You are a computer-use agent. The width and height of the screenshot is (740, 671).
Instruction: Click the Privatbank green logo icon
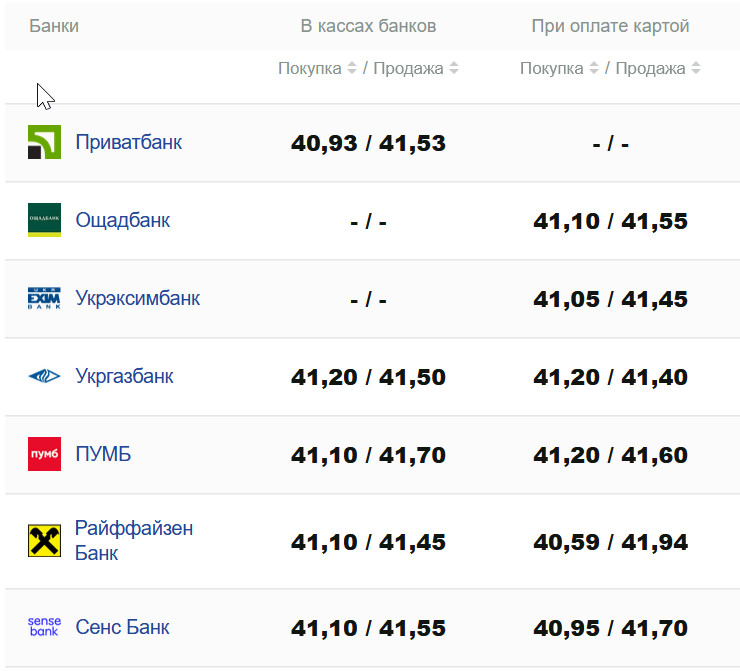click(x=44, y=142)
